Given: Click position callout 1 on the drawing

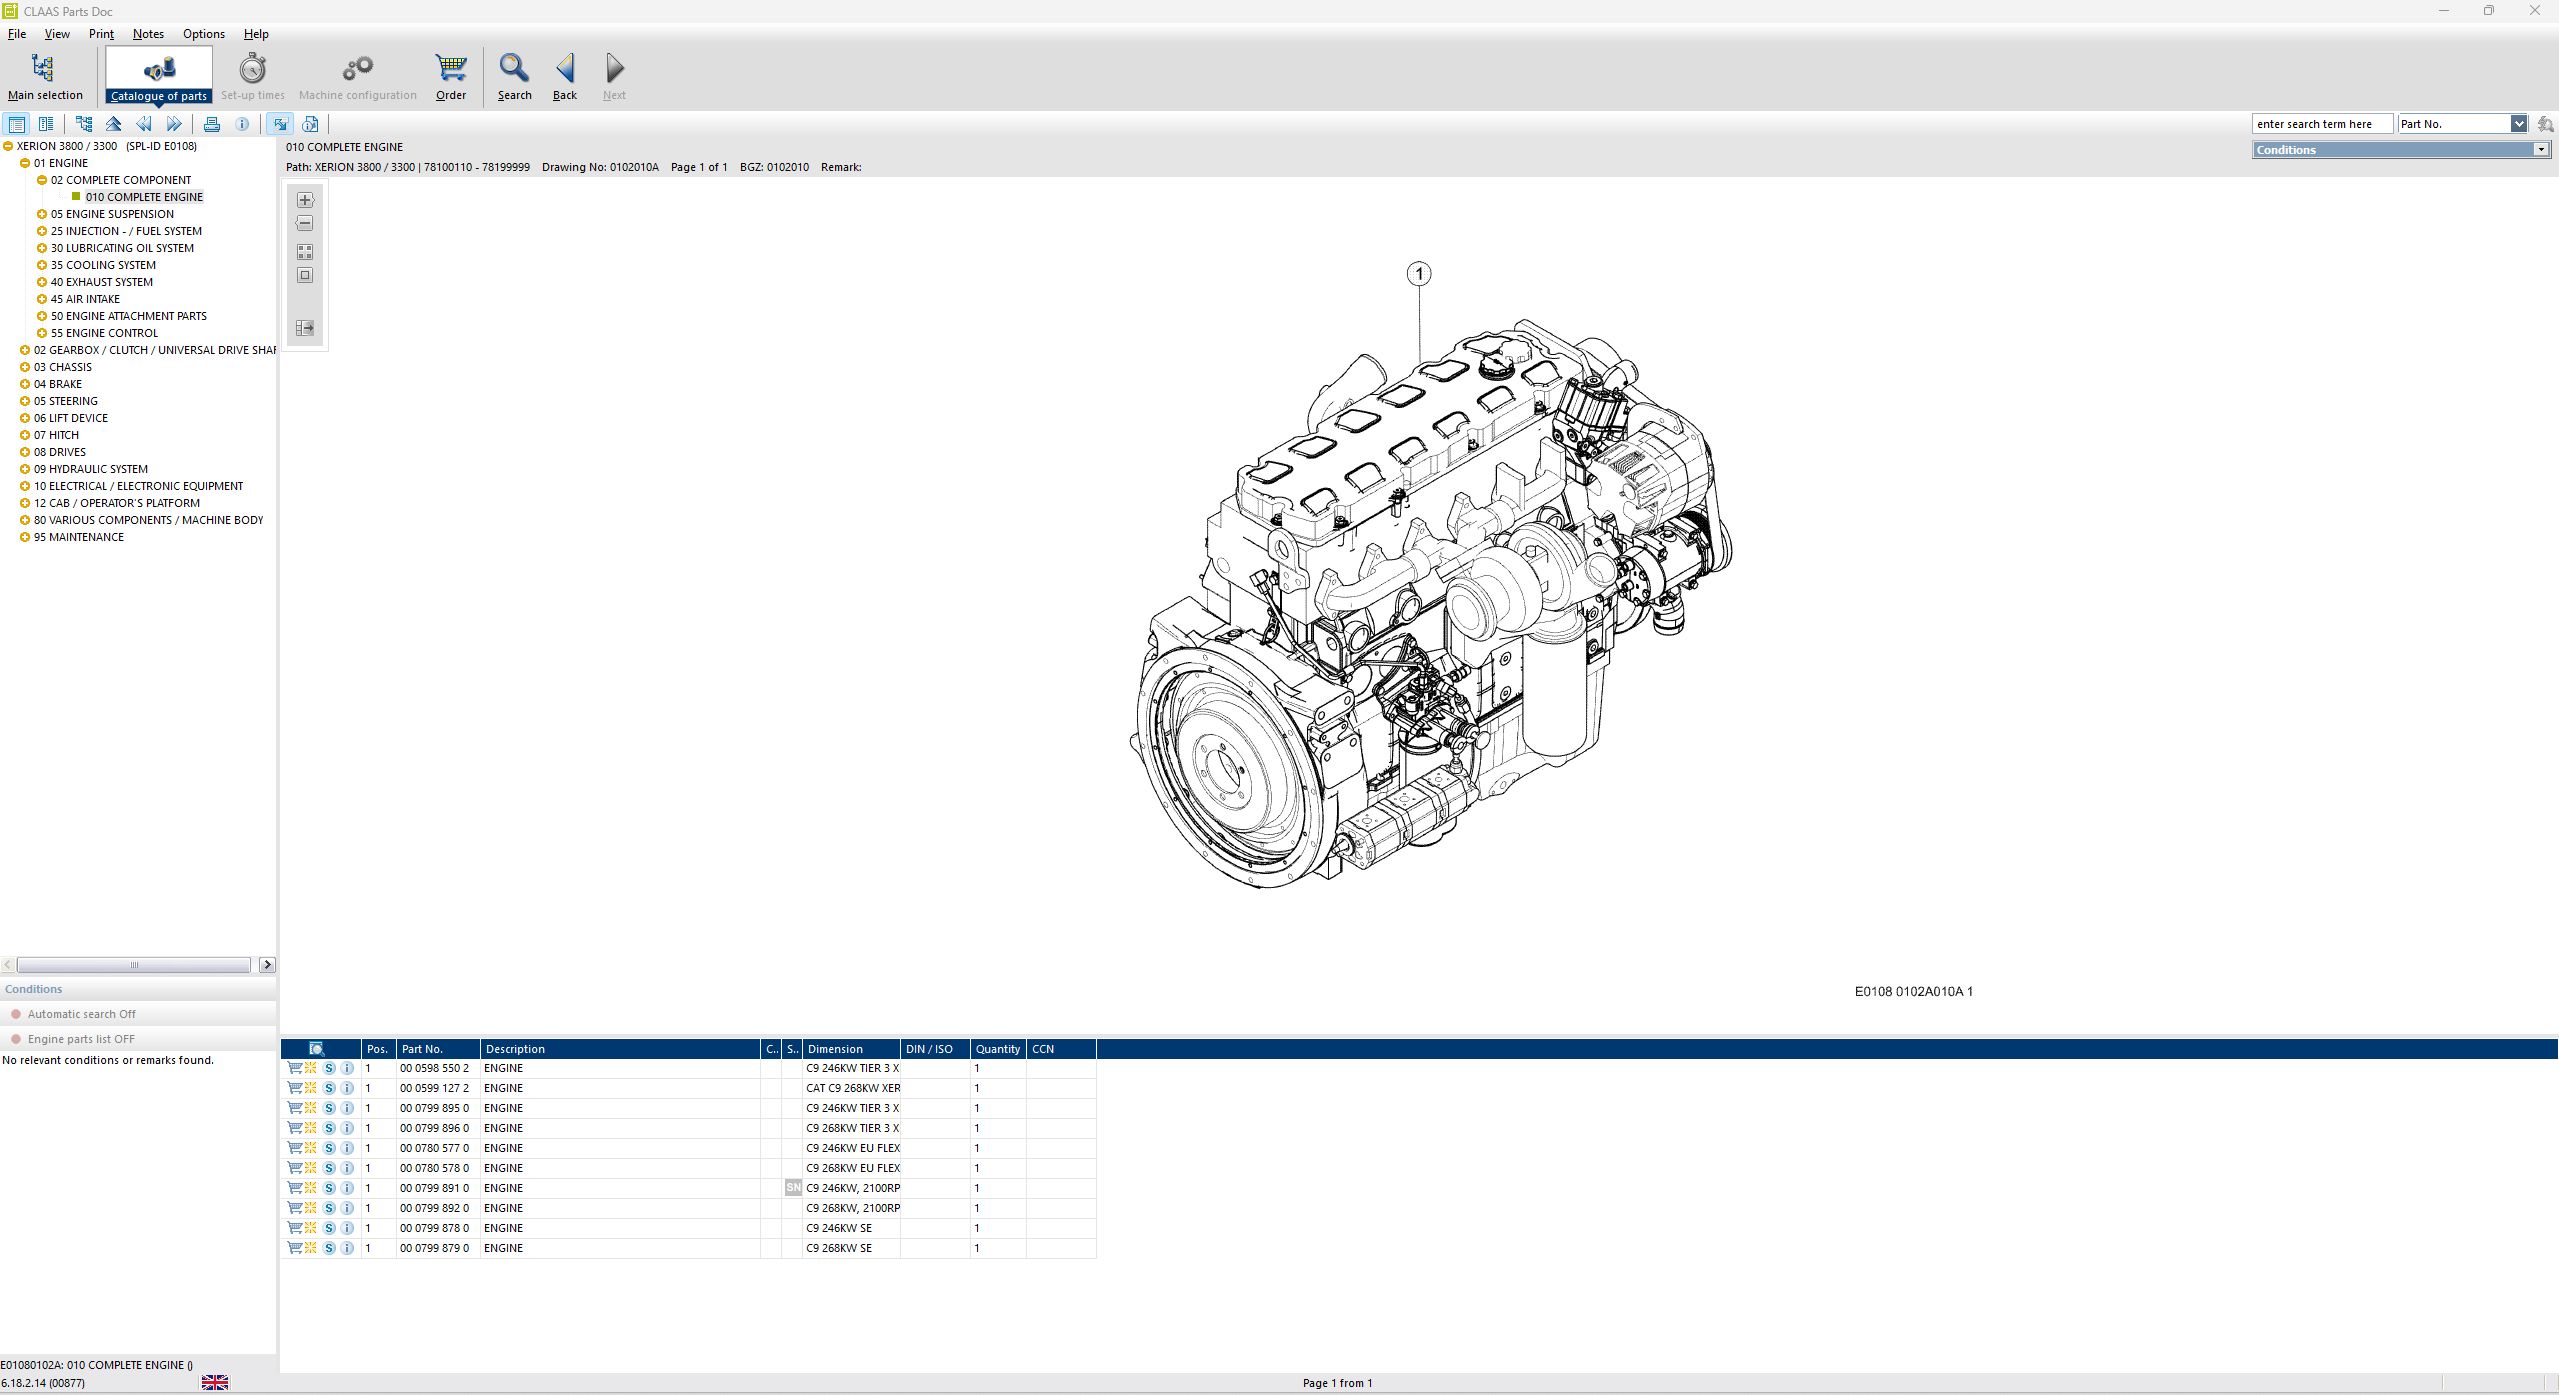Looking at the screenshot, I should (1419, 274).
